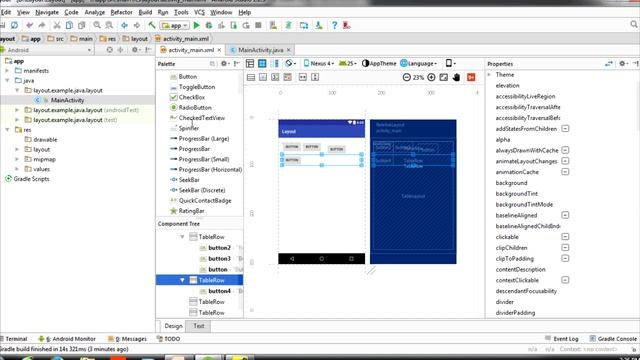Toggle the alwaysDrawnWithCache property checkbox

[x=565, y=150]
